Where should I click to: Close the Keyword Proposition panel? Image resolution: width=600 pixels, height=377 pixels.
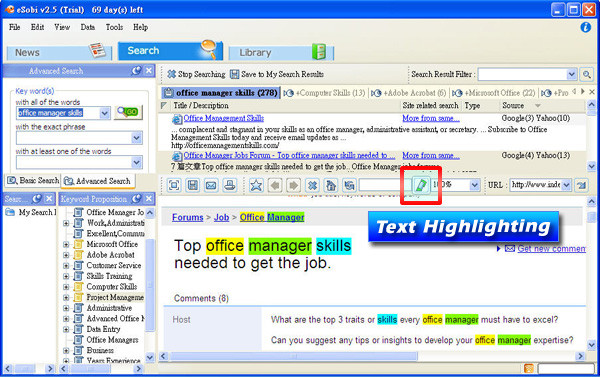(x=149, y=199)
